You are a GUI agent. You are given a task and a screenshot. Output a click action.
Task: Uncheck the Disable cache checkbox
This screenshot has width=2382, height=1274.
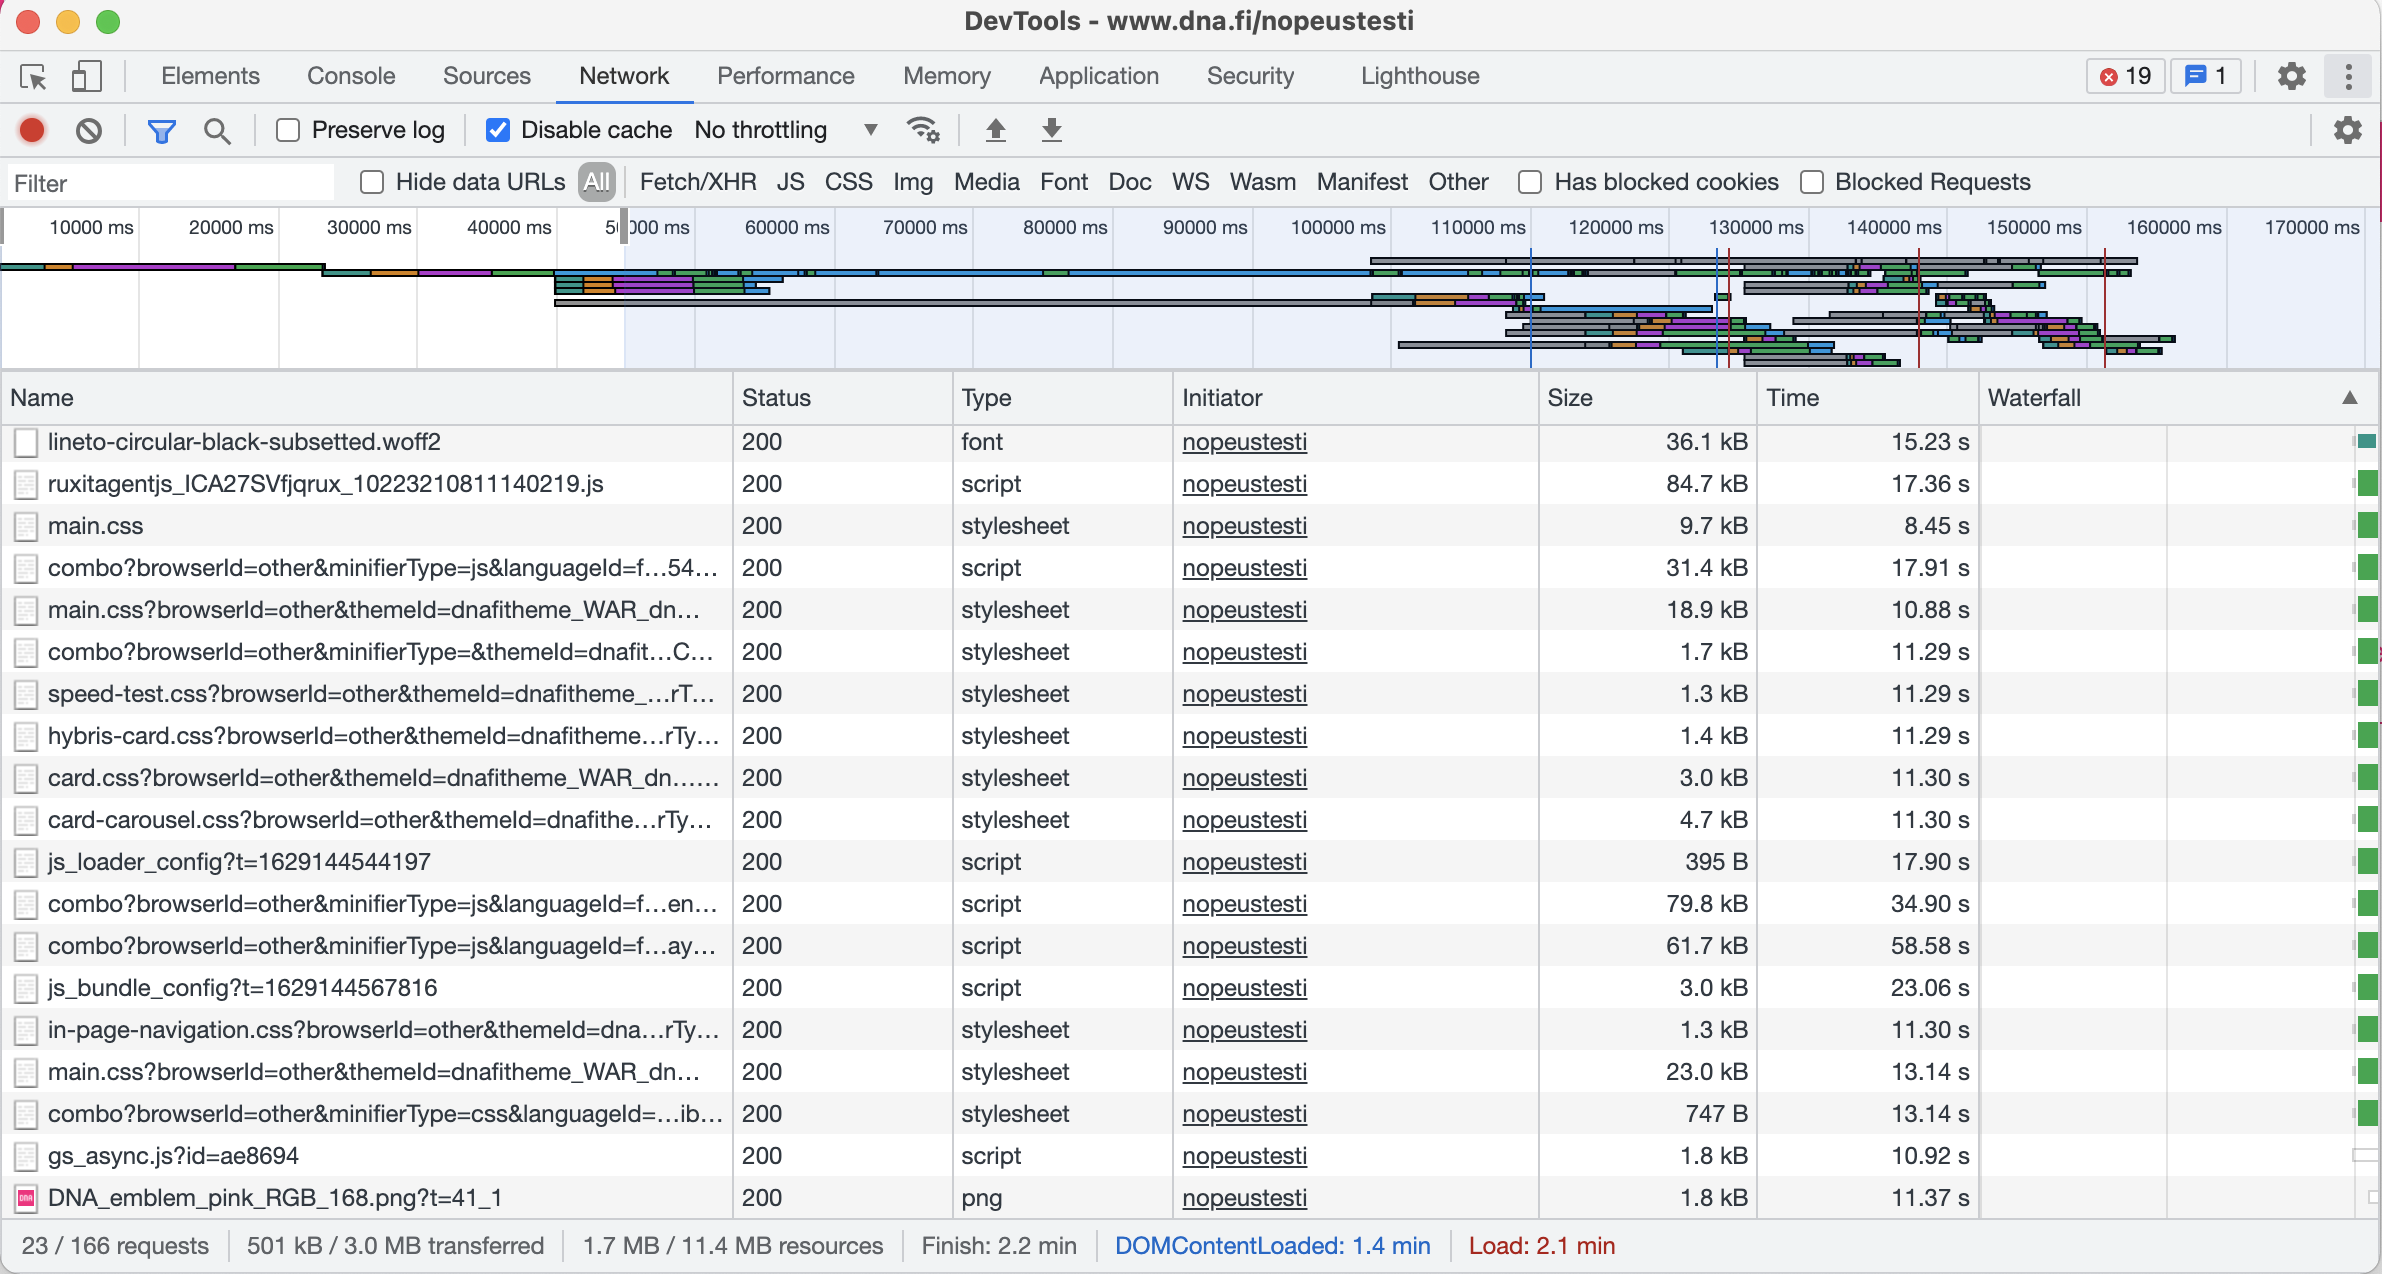click(x=497, y=130)
